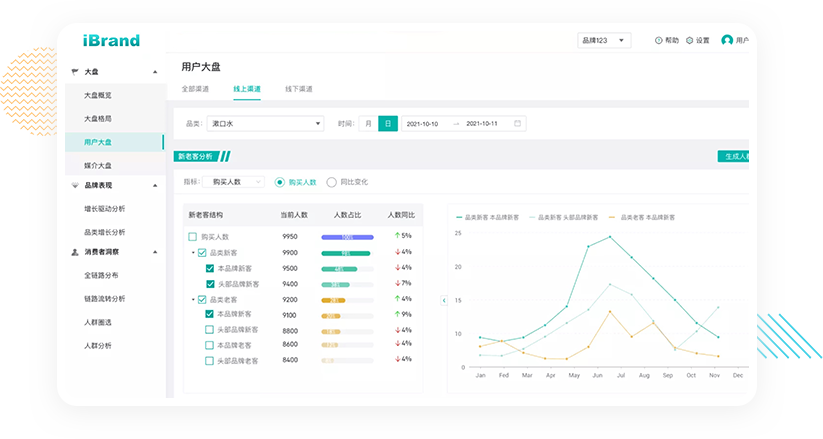
Task: Click the 生成人群 button
Action: click(733, 156)
